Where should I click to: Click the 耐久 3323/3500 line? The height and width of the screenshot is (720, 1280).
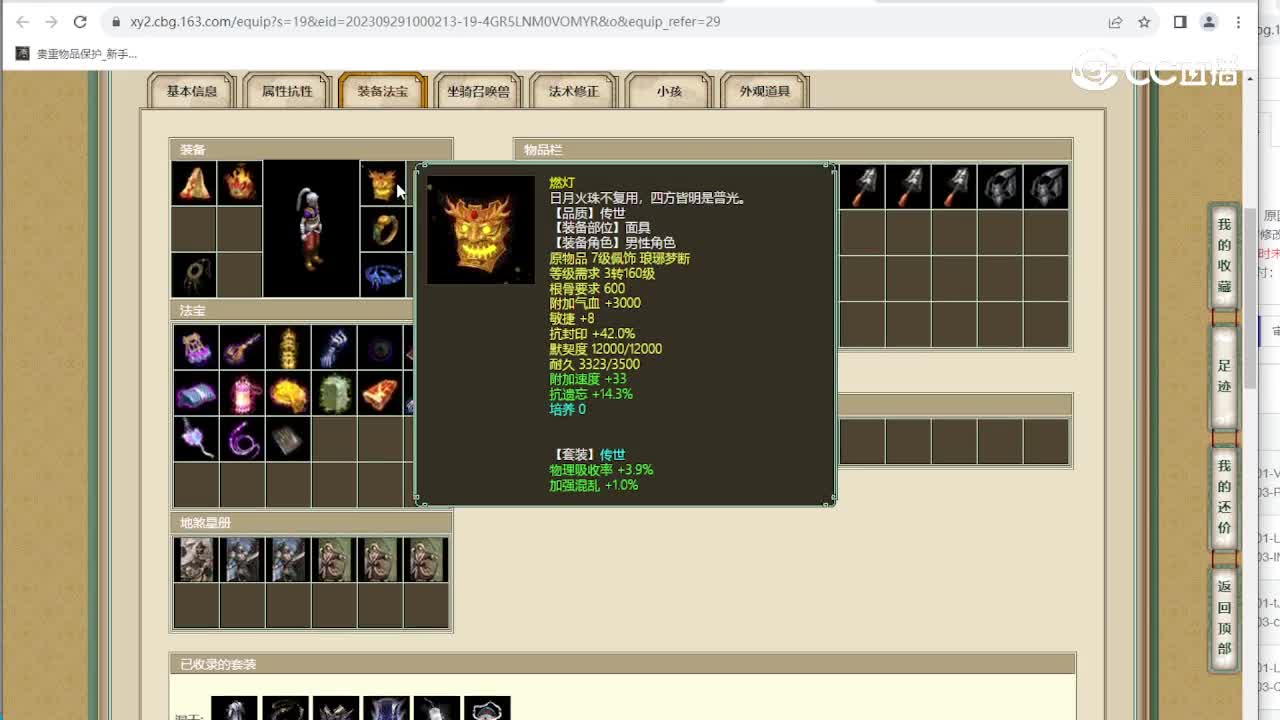594,364
